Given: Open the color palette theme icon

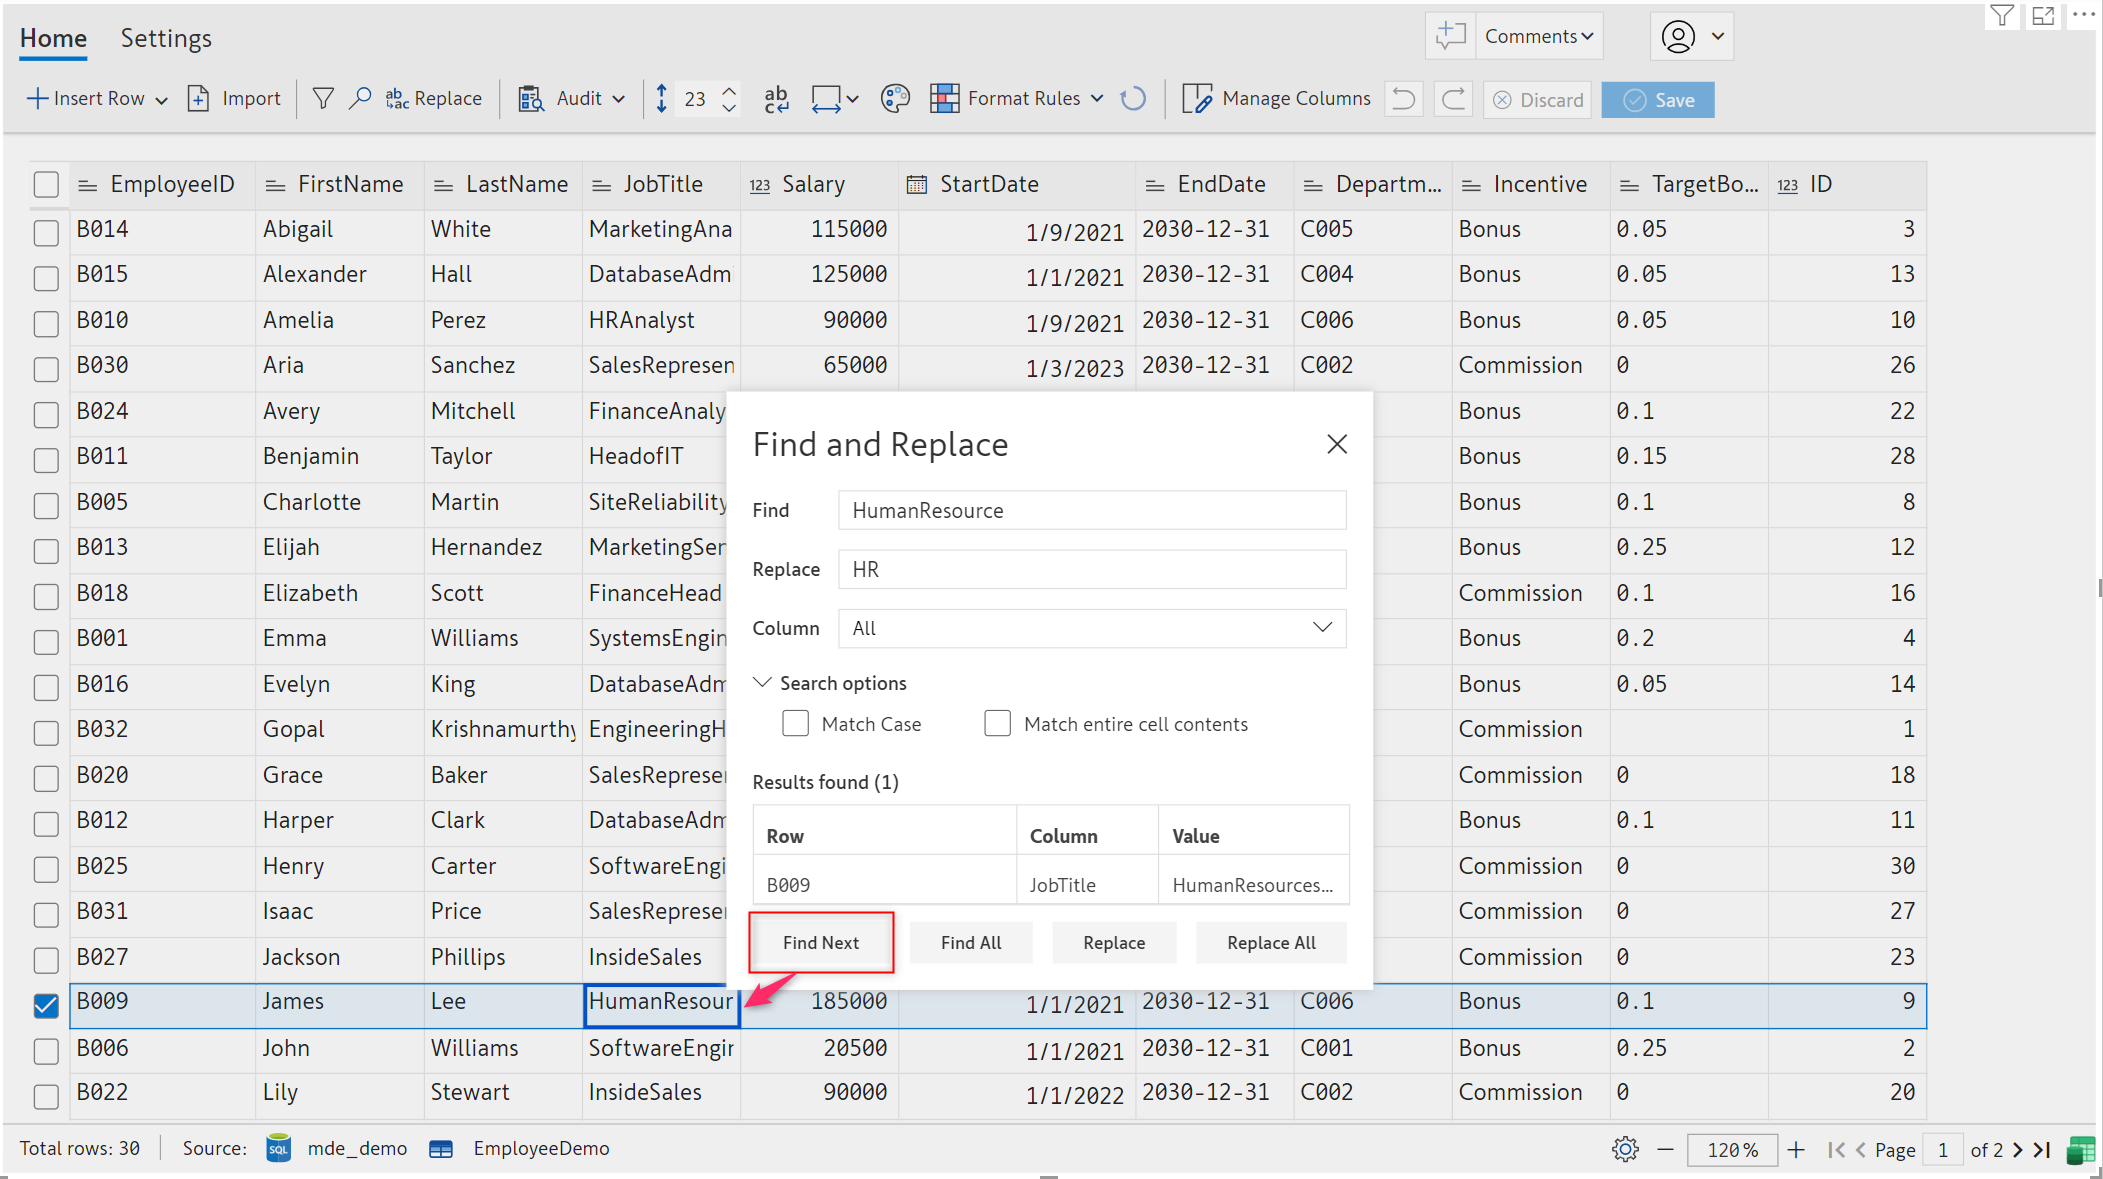Looking at the screenshot, I should click(x=895, y=98).
